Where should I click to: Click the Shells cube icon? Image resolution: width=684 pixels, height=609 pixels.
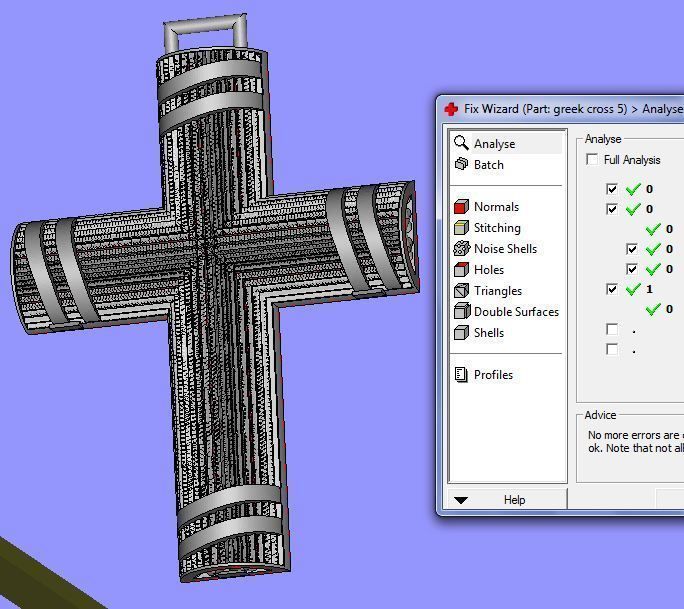click(461, 332)
